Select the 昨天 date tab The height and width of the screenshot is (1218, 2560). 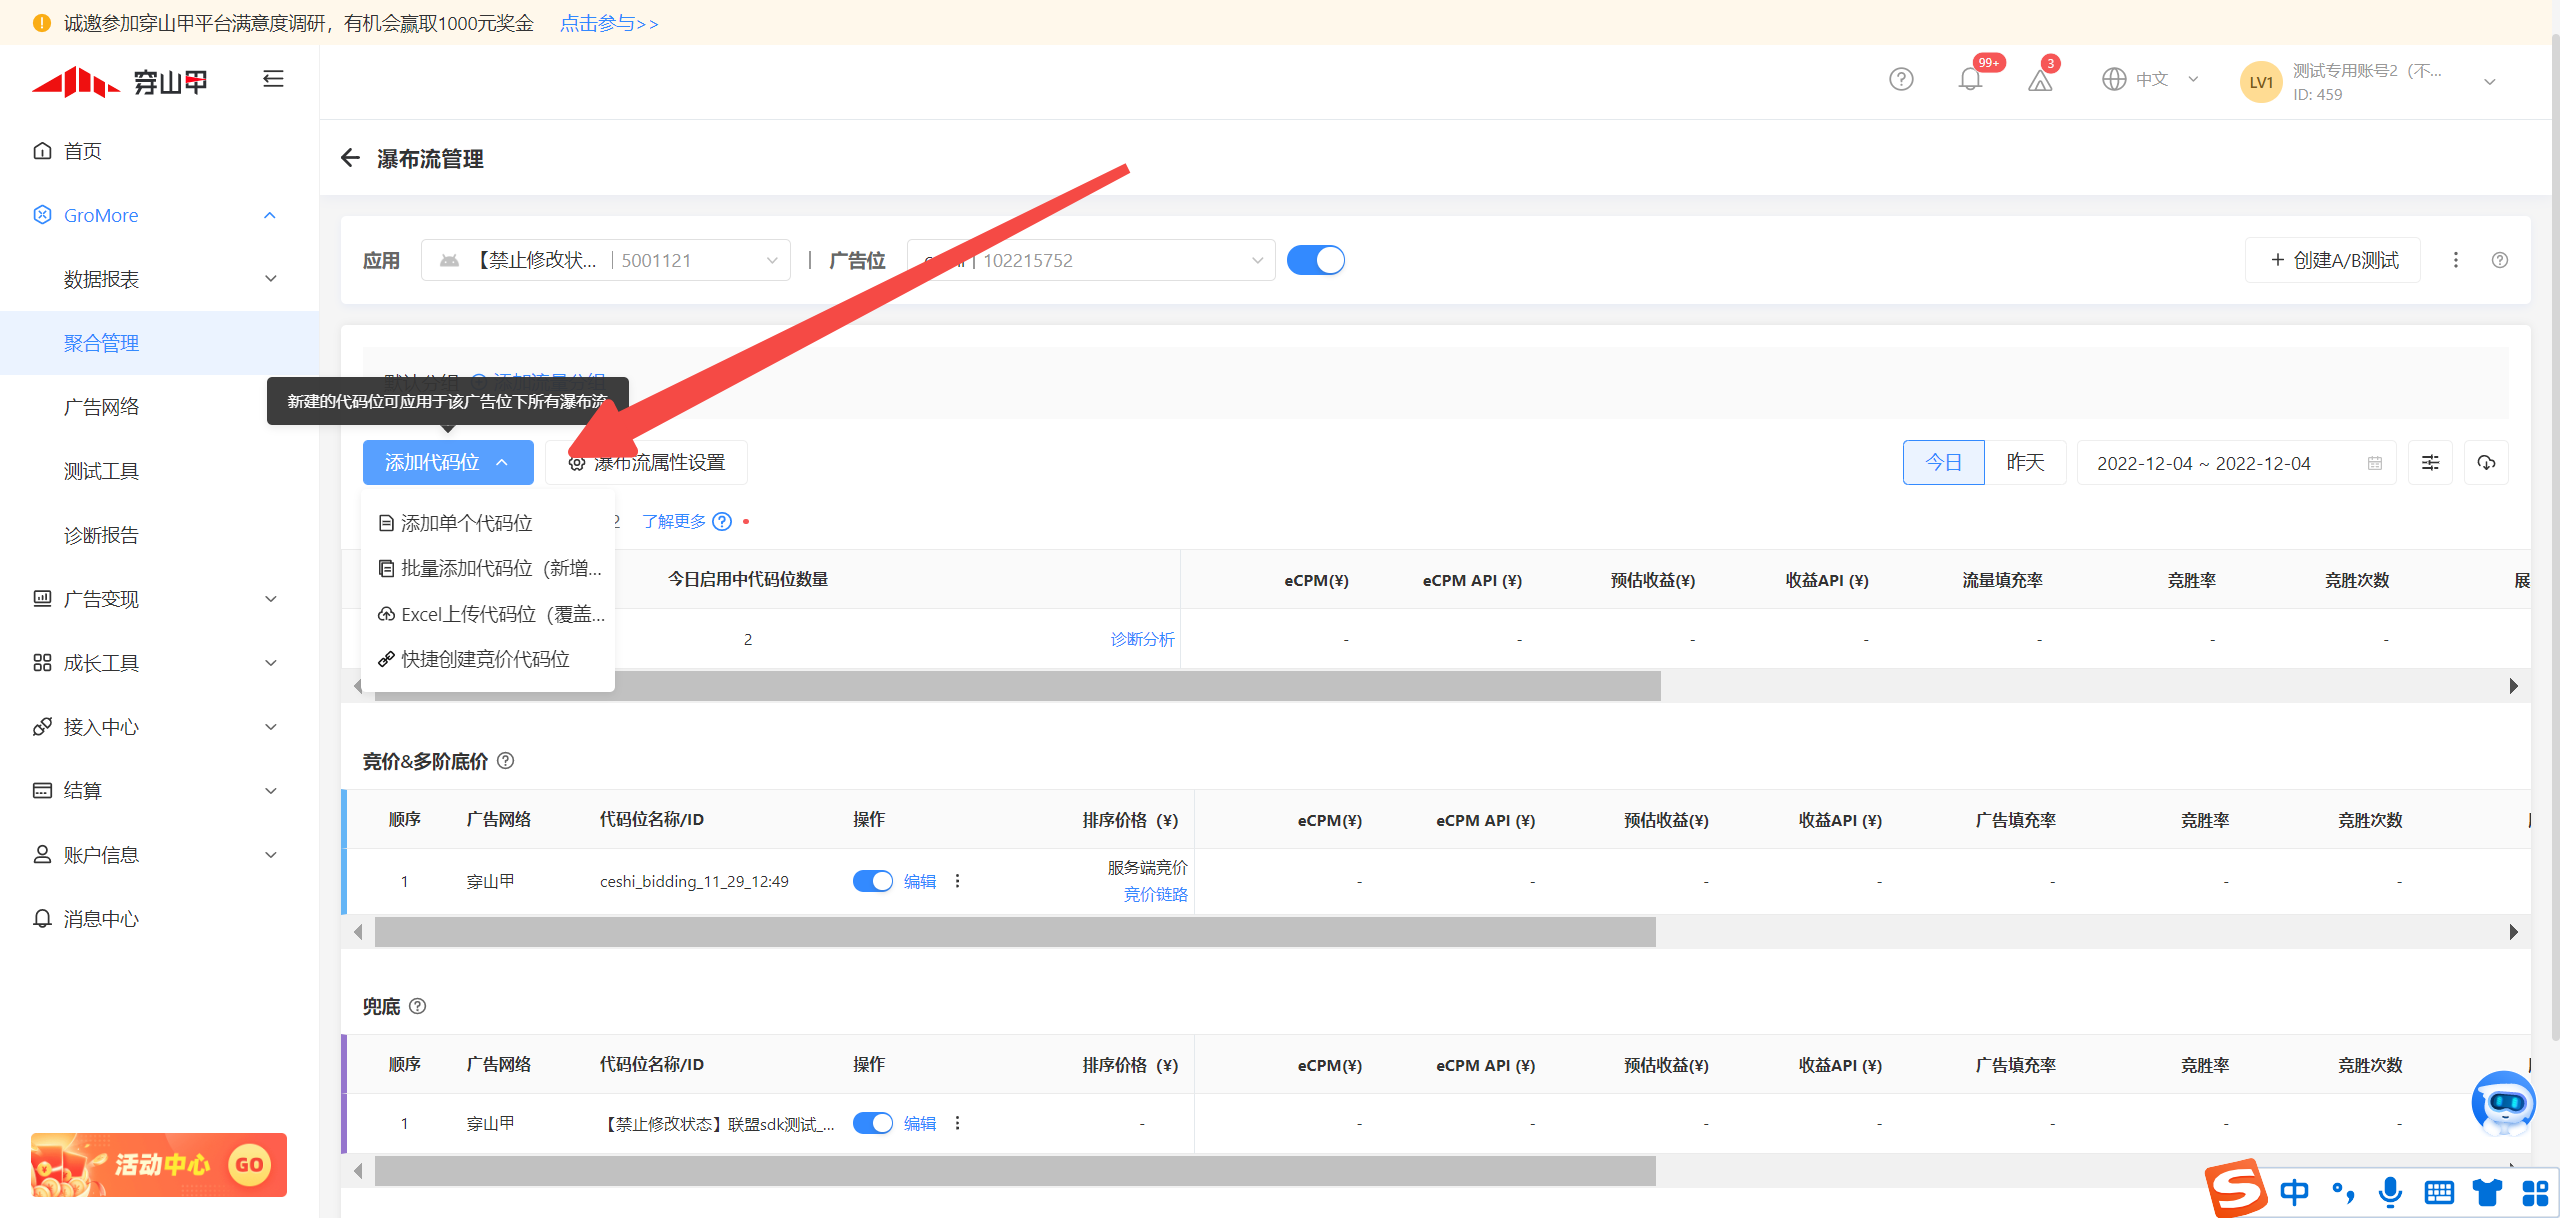[2025, 462]
